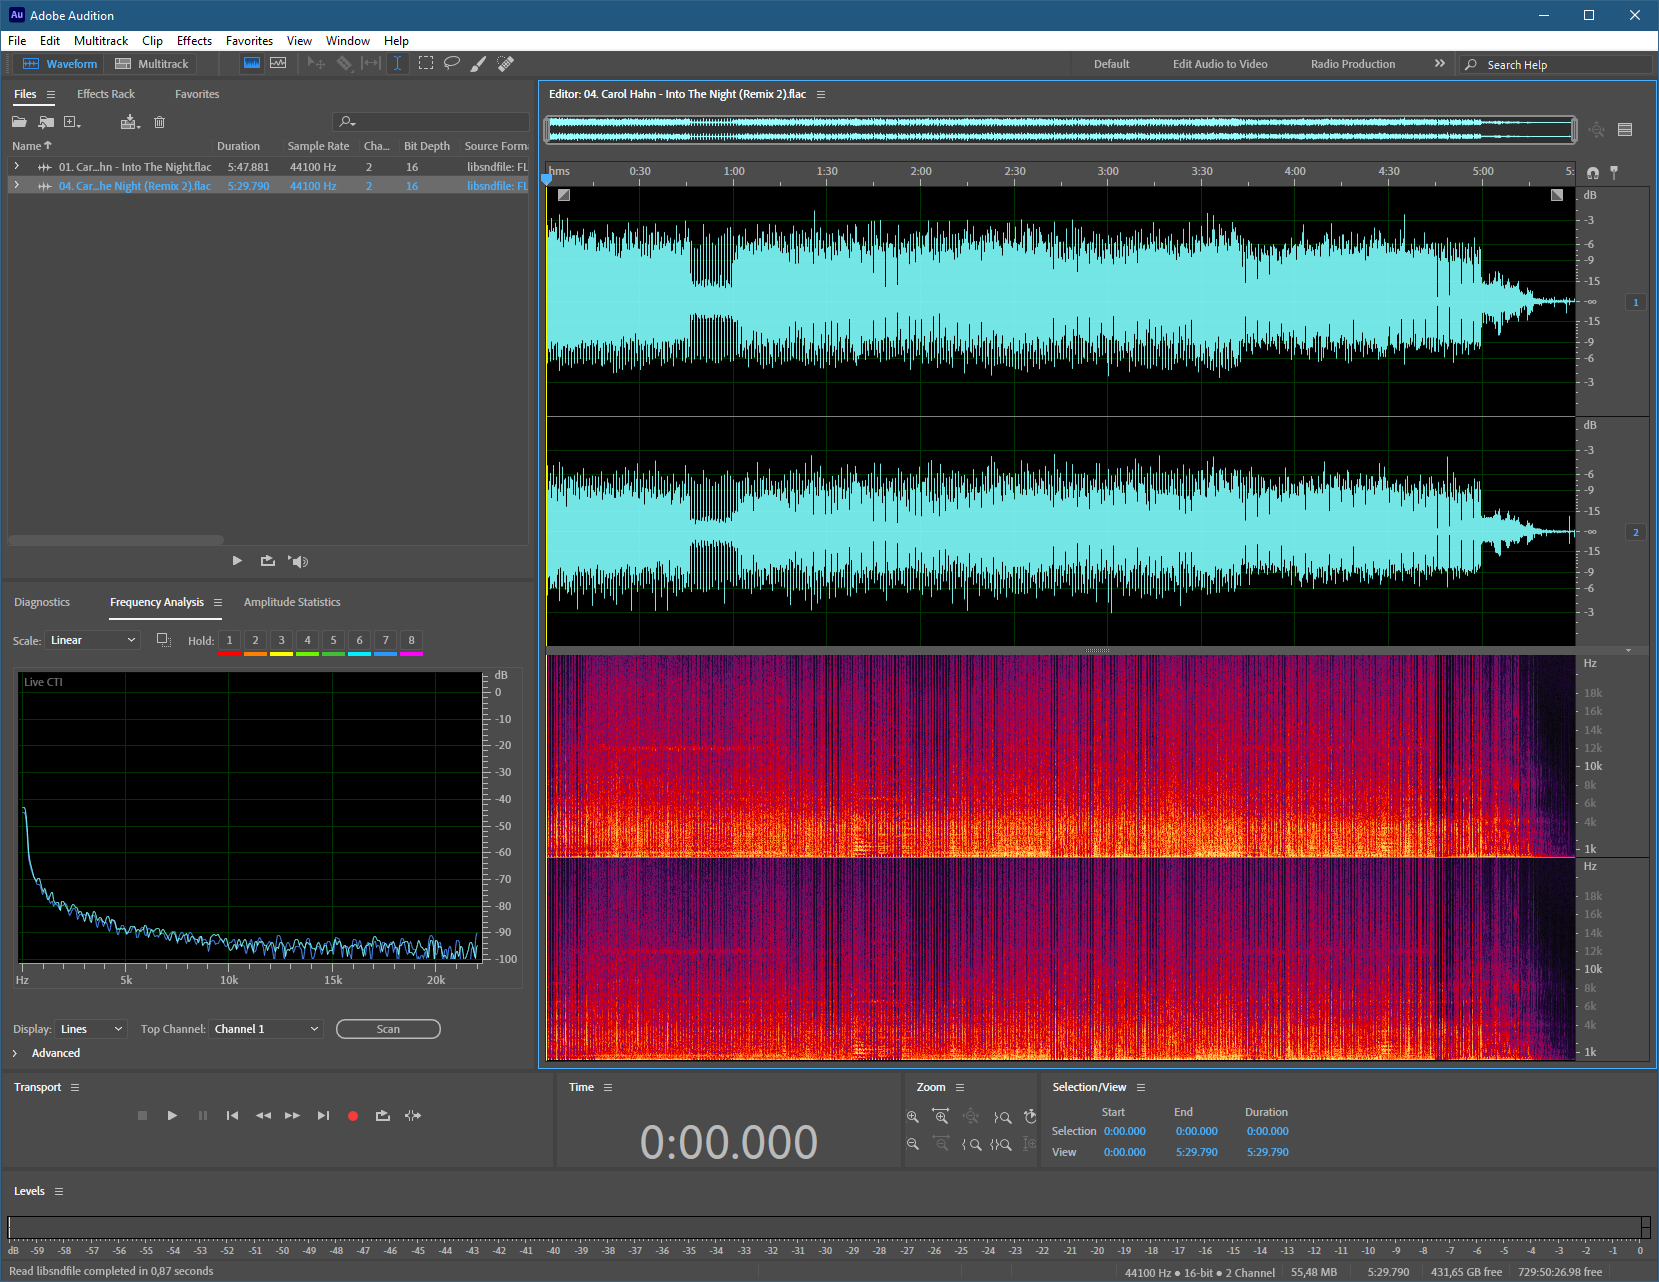The height and width of the screenshot is (1282, 1659).
Task: Click Hold button 8
Action: click(411, 641)
